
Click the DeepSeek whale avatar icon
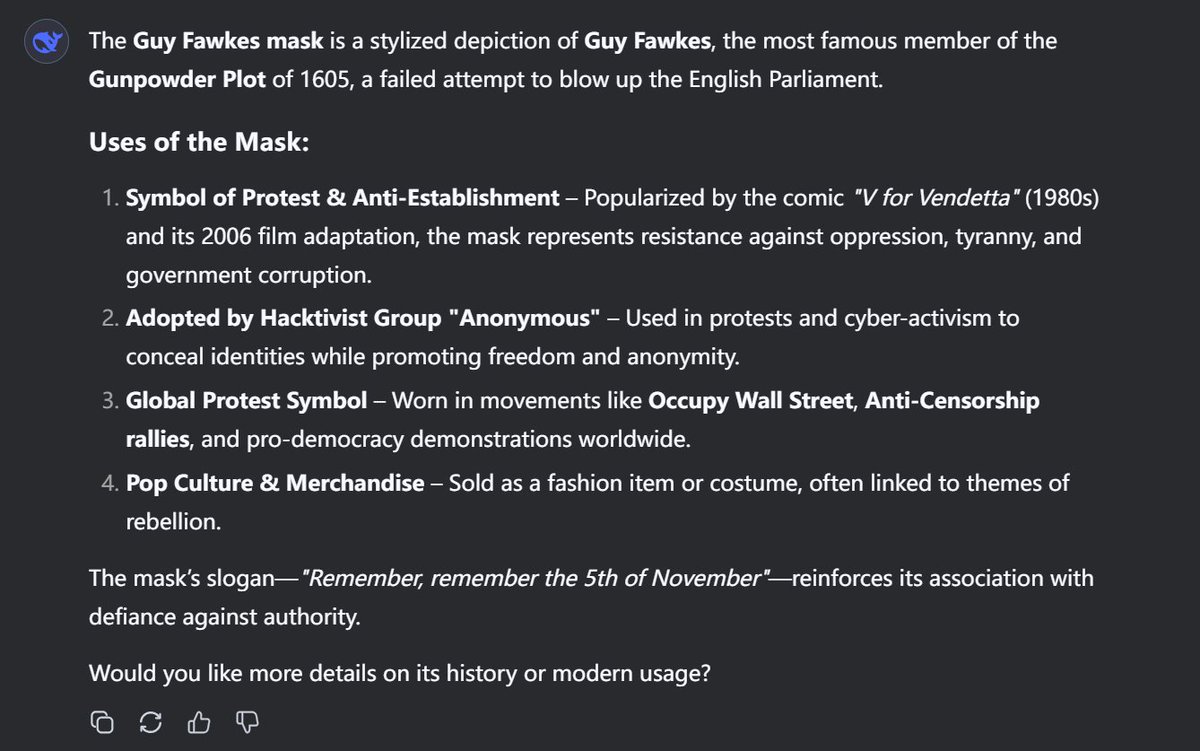click(44, 43)
